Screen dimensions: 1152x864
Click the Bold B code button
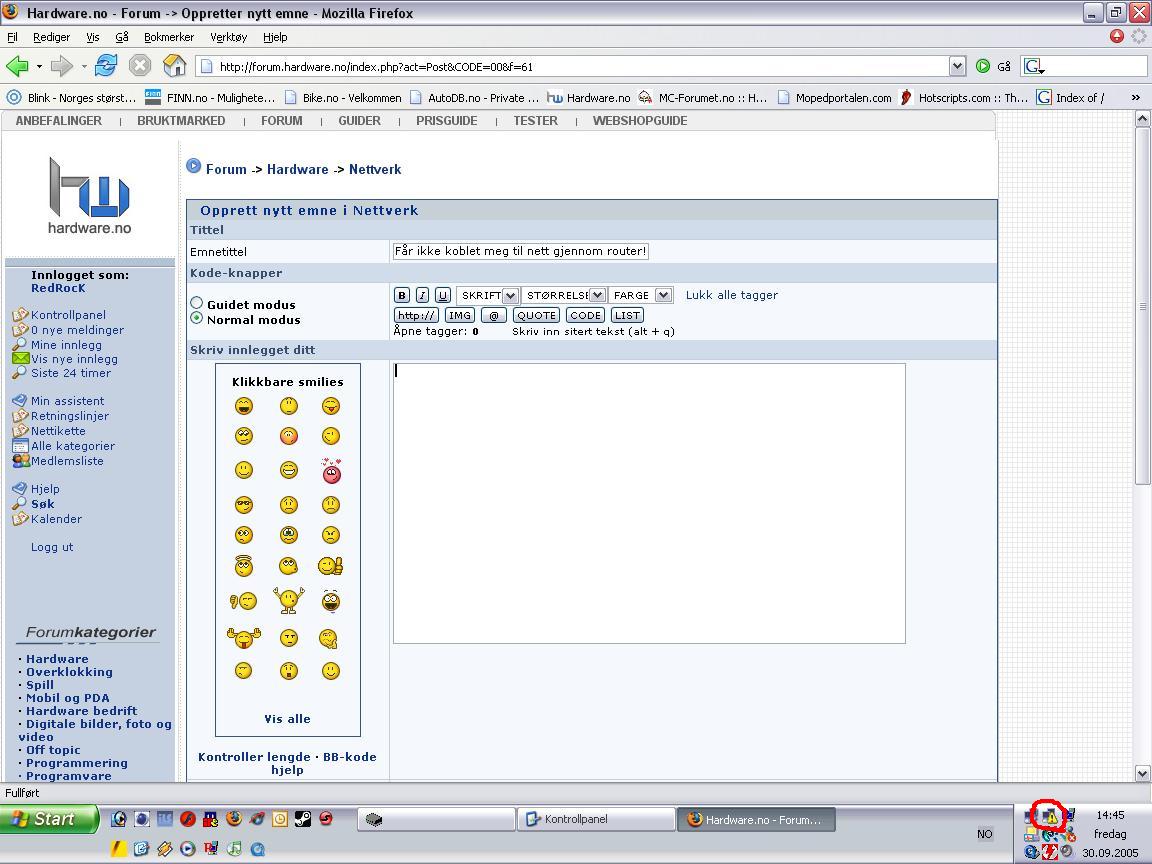point(402,295)
